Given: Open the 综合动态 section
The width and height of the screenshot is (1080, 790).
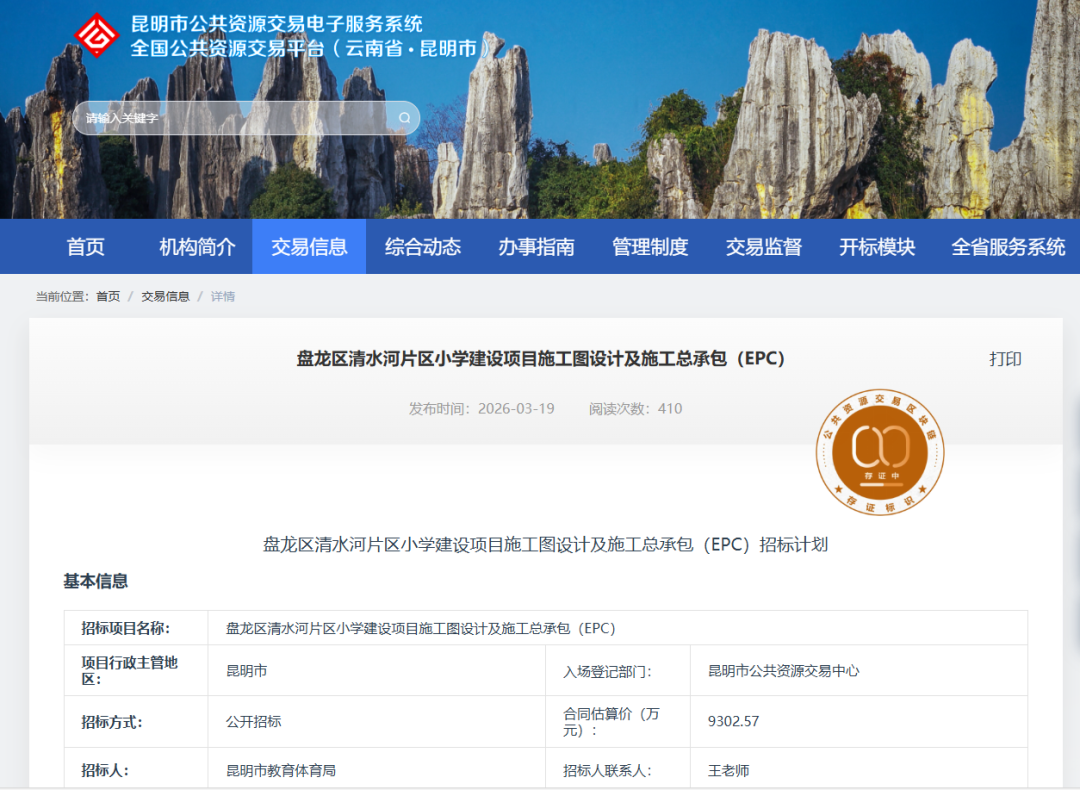Looking at the screenshot, I should point(421,247).
